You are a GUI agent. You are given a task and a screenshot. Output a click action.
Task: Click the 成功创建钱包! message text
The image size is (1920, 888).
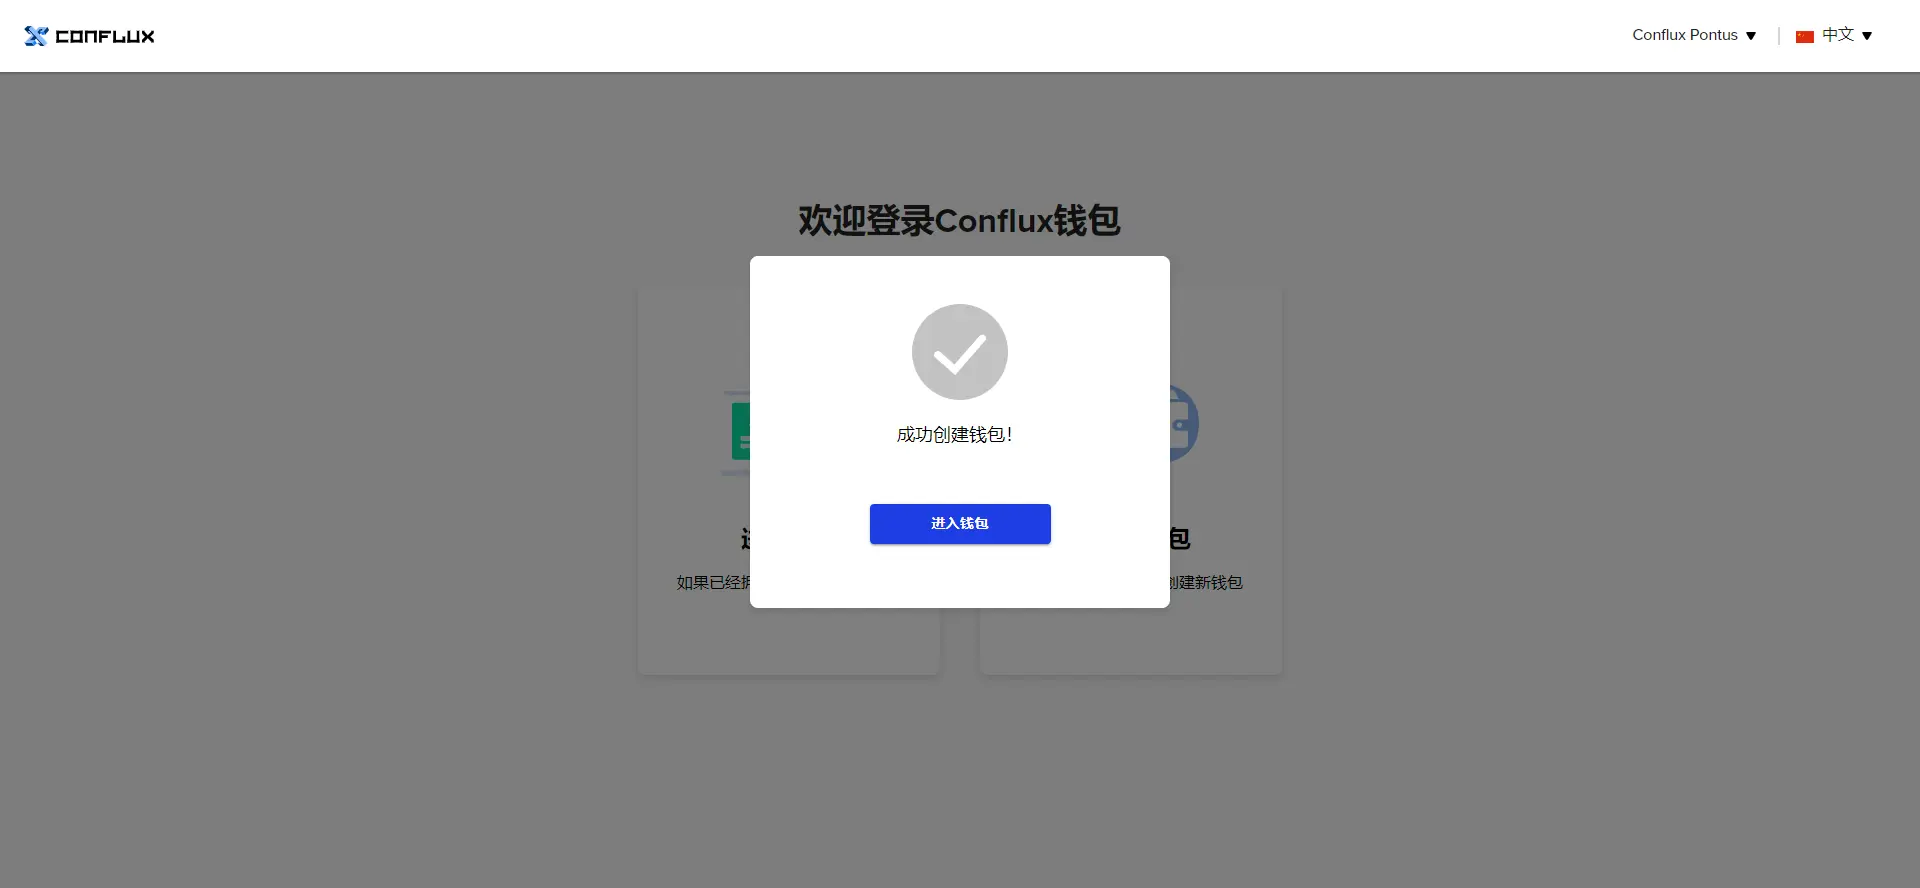pyautogui.click(x=955, y=435)
